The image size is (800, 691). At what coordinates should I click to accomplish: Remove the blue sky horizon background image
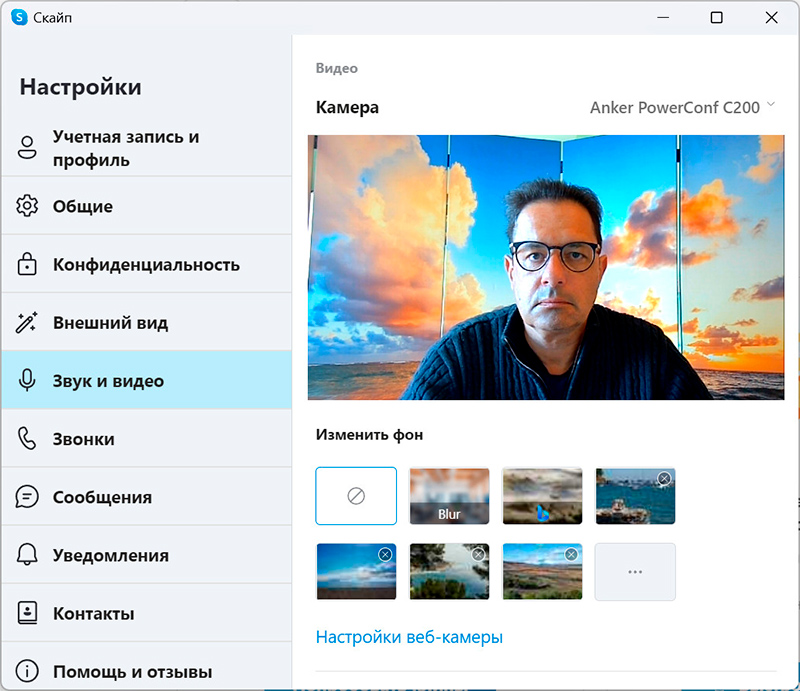[x=385, y=554]
